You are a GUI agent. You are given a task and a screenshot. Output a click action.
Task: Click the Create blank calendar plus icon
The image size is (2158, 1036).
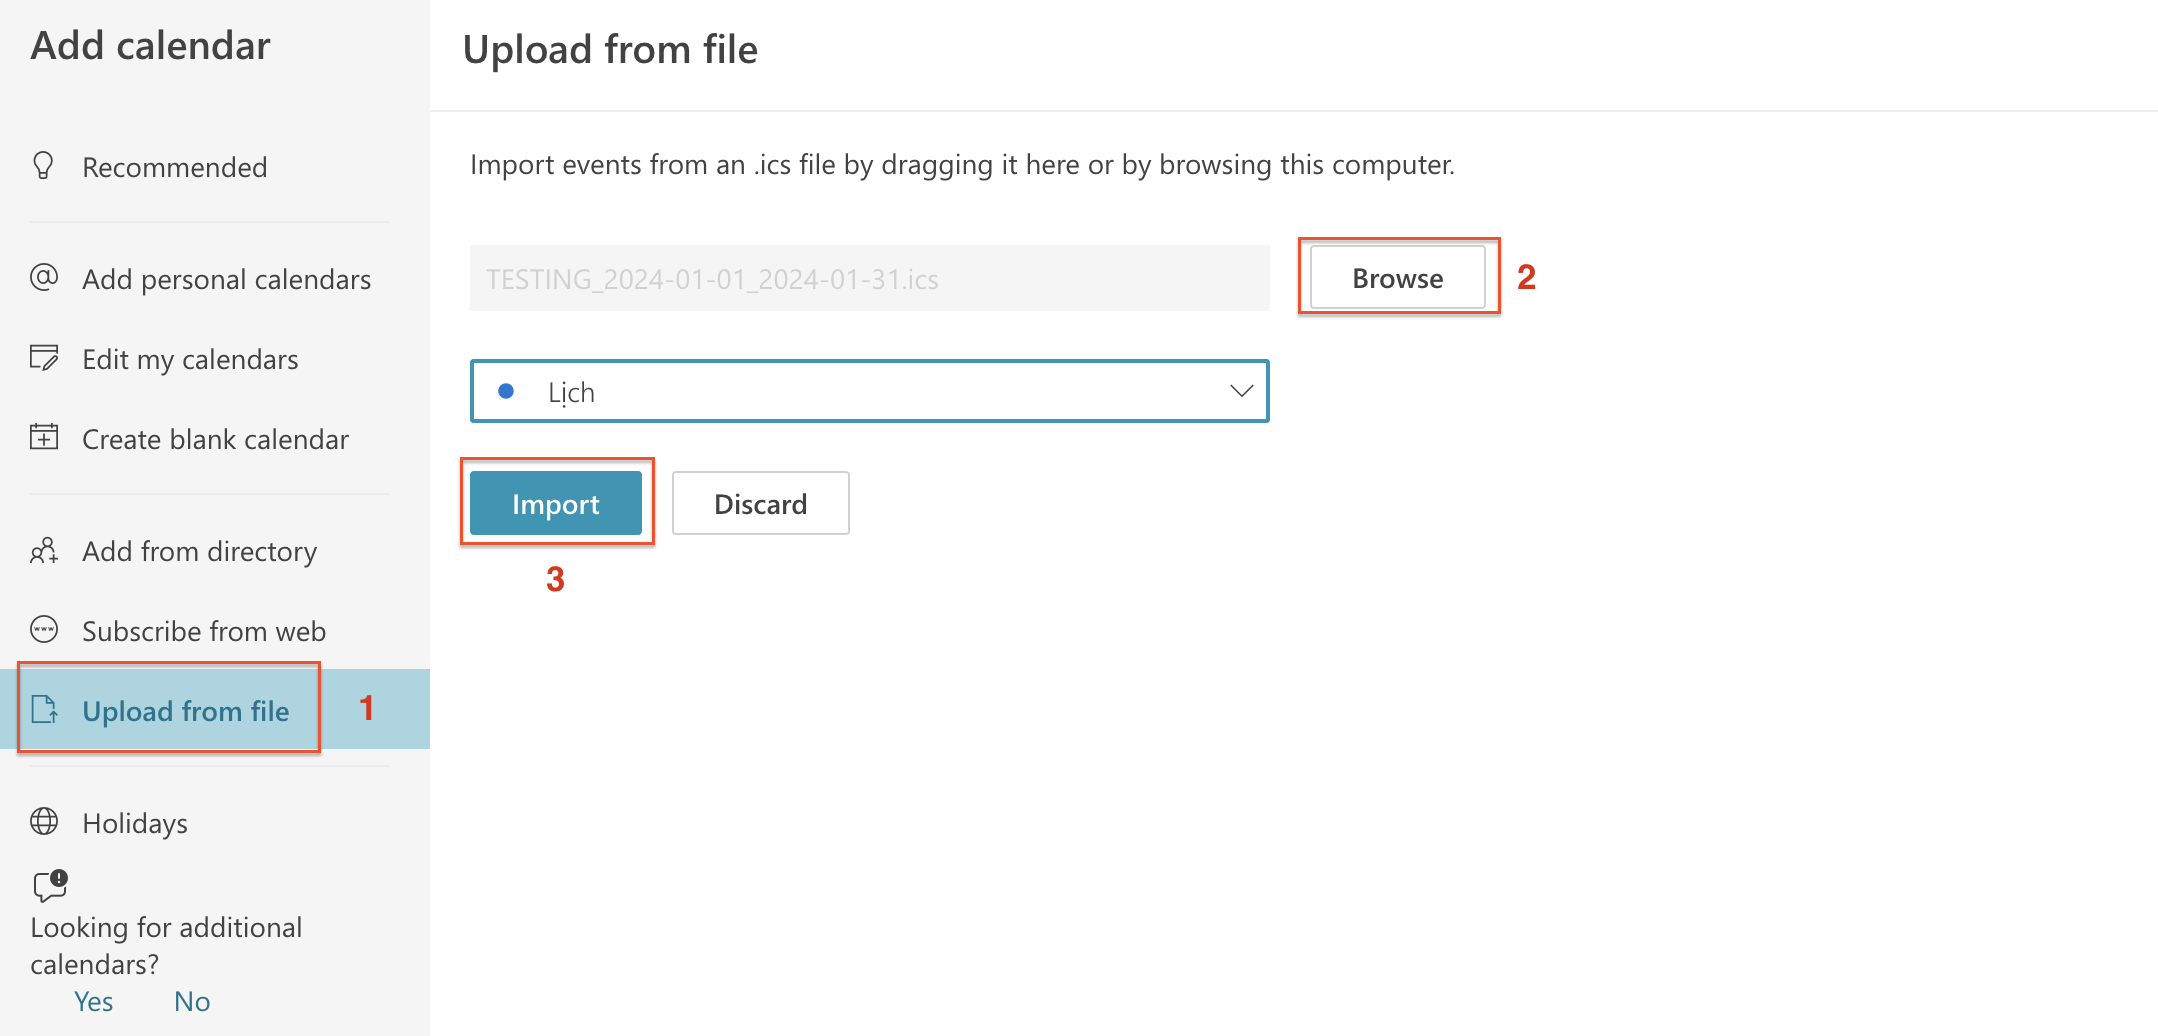pos(44,437)
